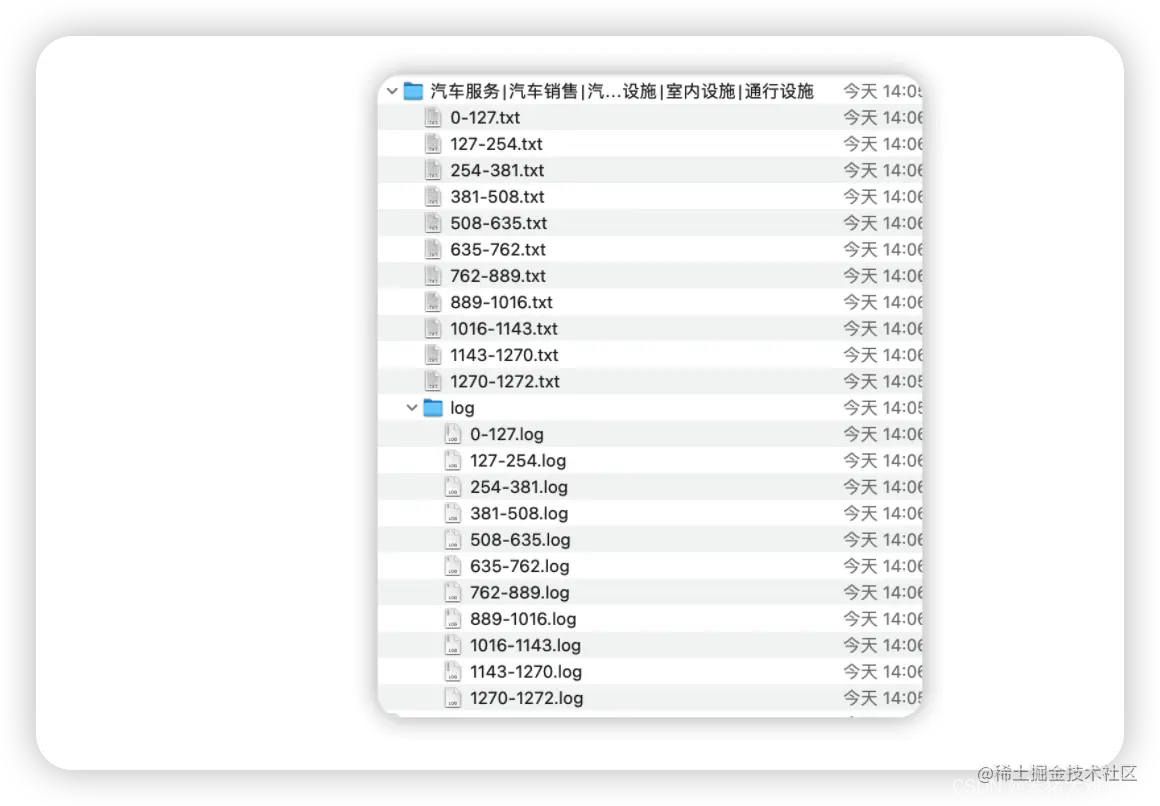Click the modified time of 1270-1272.log
1160x806 pixels.
tap(883, 698)
